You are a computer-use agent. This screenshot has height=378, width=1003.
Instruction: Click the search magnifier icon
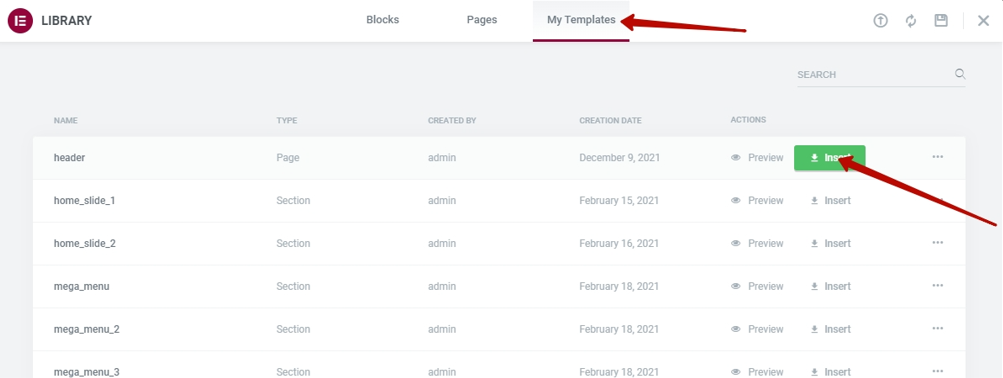[960, 74]
